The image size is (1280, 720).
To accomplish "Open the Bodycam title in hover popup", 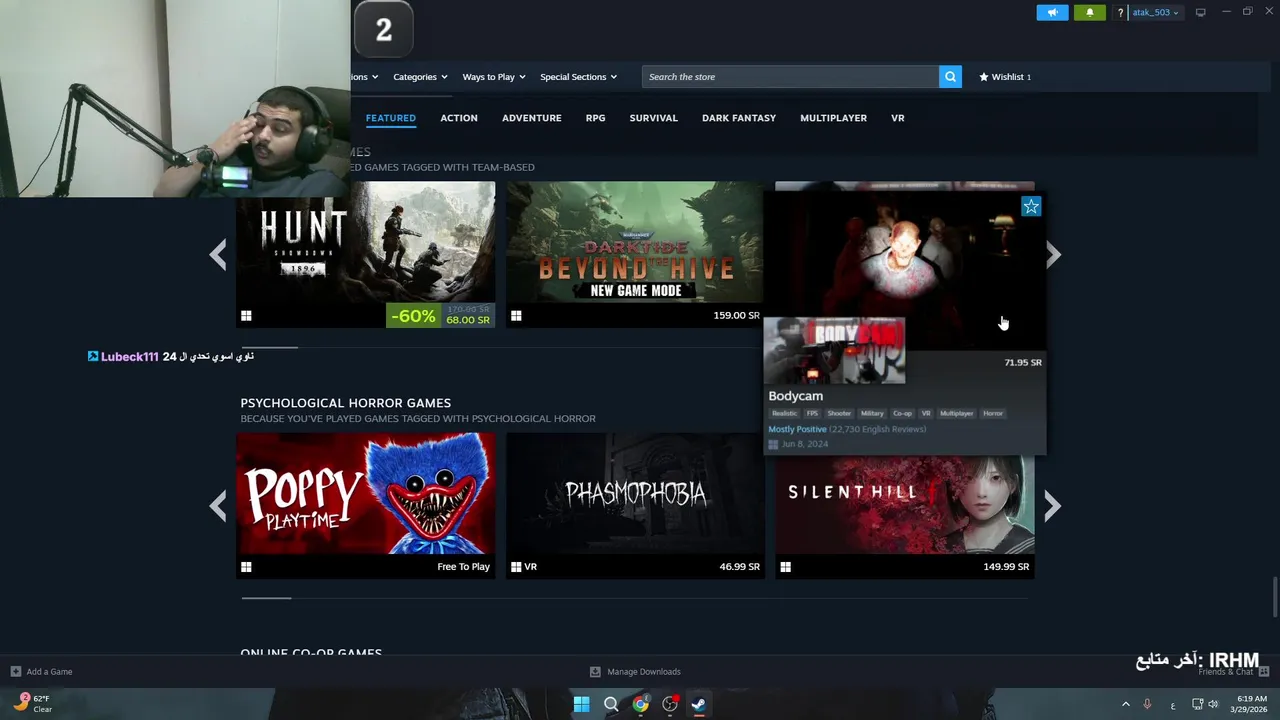I will coord(795,396).
